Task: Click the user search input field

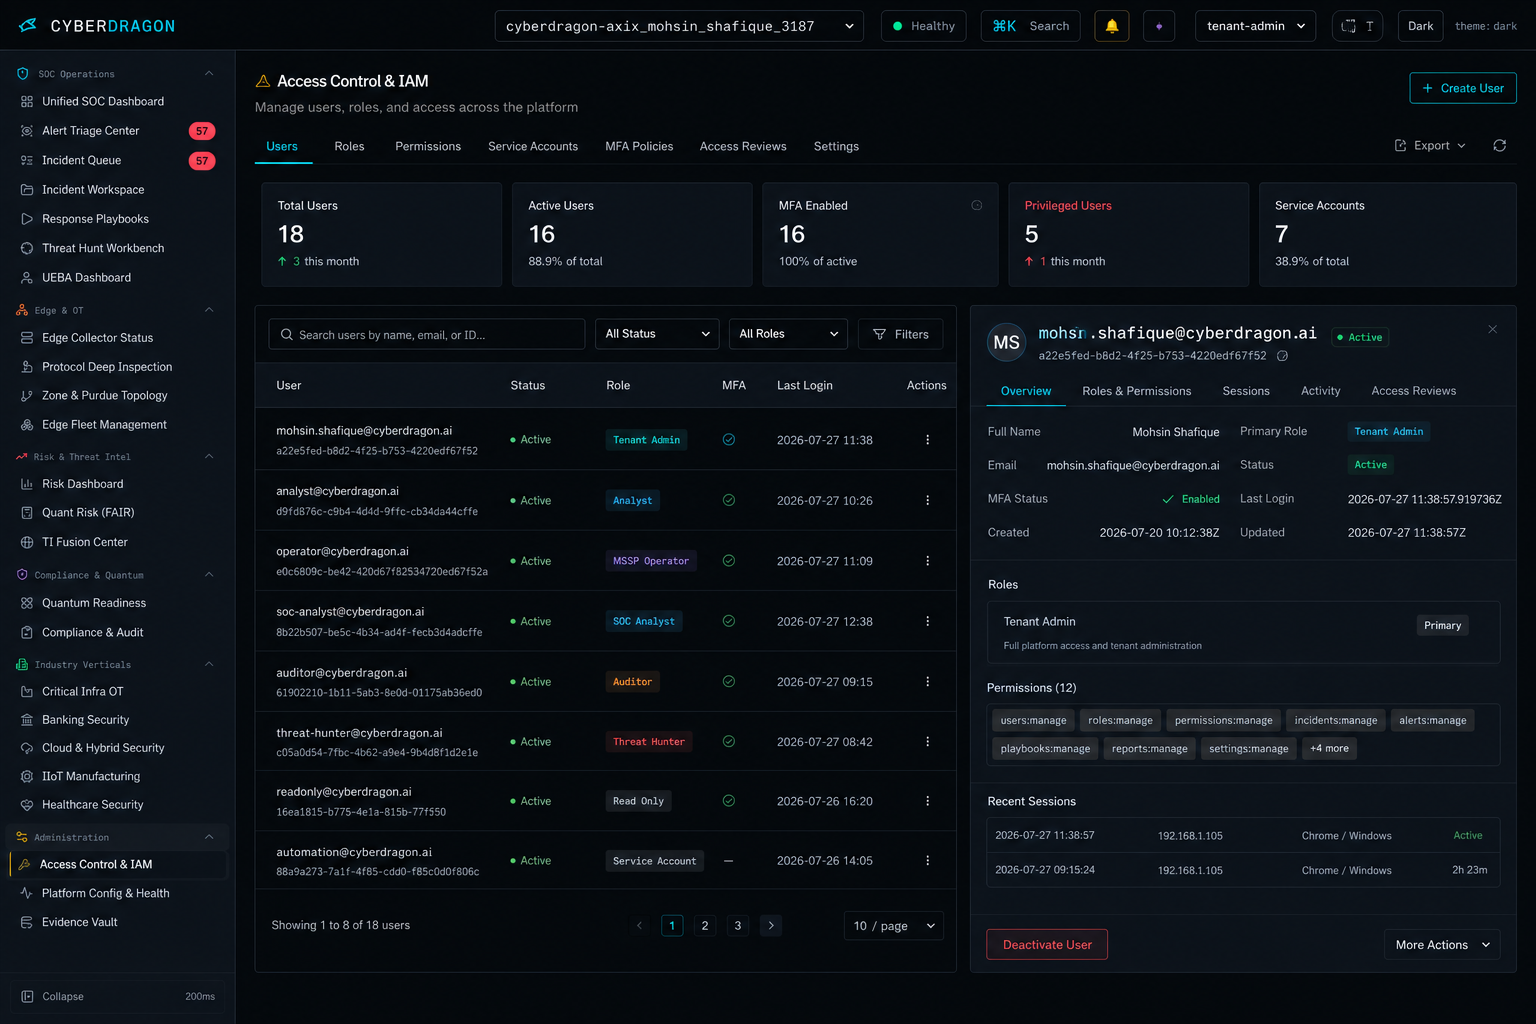Action: click(427, 334)
